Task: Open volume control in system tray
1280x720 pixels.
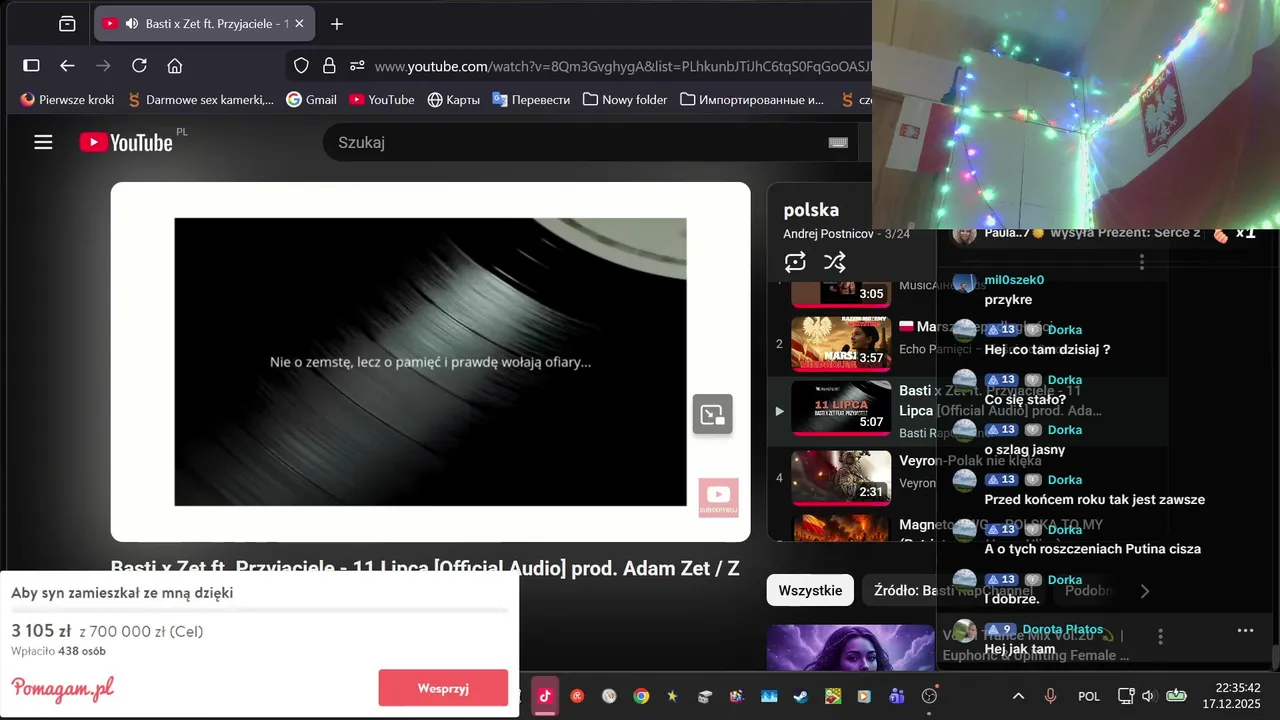Action: point(1148,696)
